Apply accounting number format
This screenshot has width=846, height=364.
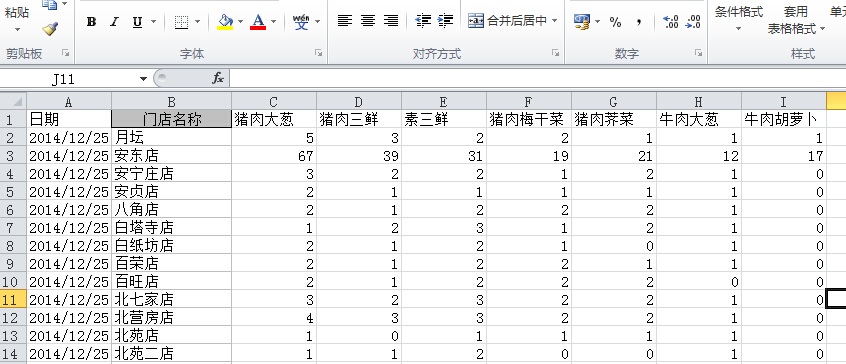point(582,22)
